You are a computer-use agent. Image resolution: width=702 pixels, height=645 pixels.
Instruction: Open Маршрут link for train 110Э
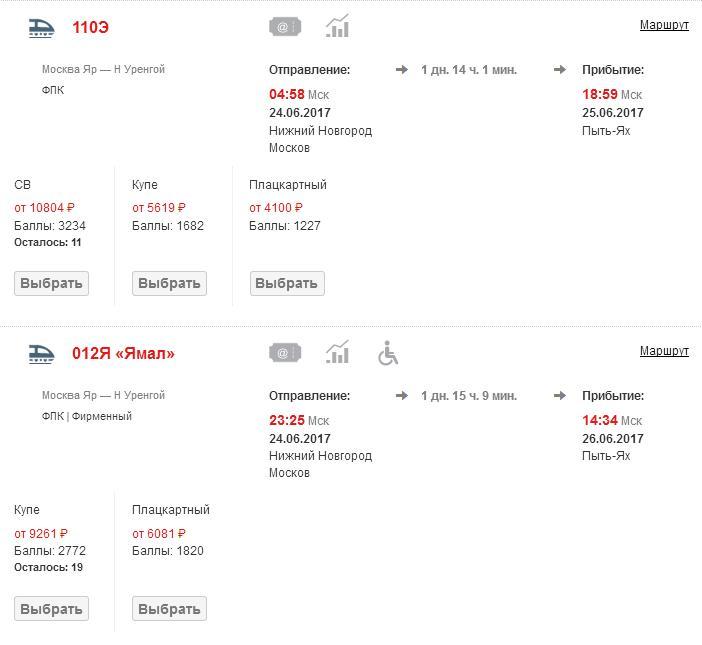coord(664,25)
